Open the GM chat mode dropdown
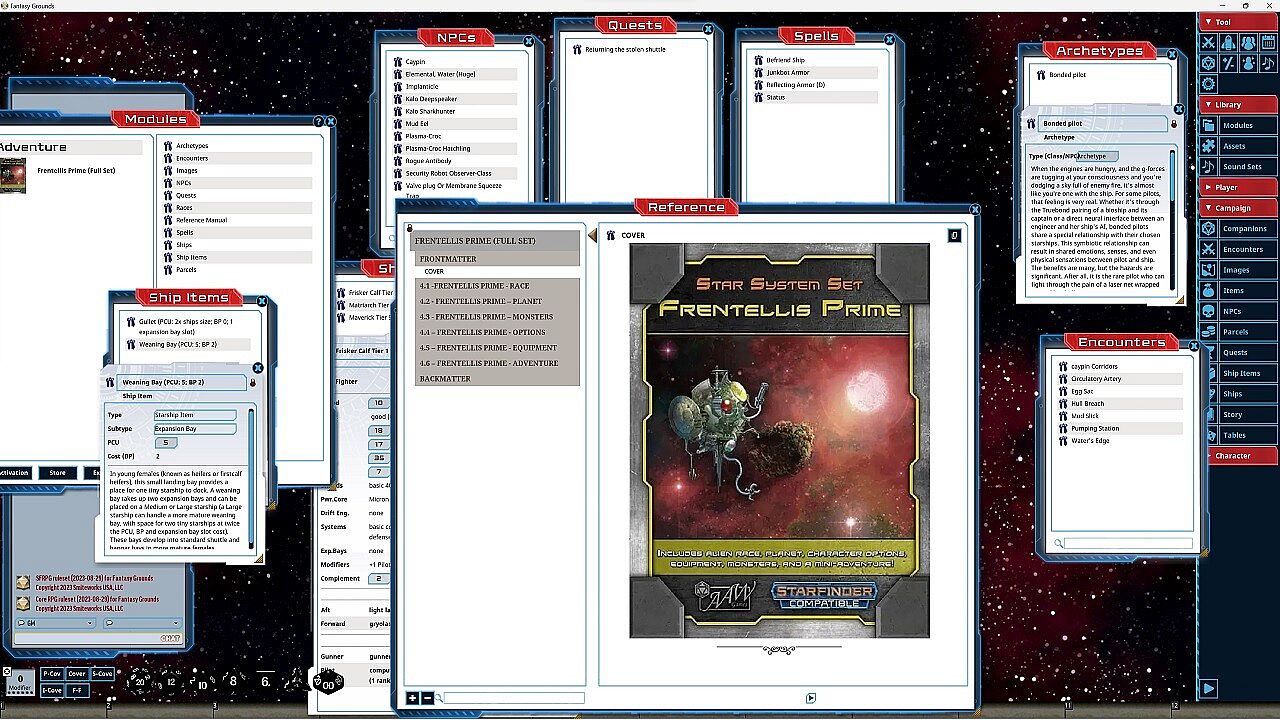This screenshot has width=1280, height=720. (x=56, y=623)
